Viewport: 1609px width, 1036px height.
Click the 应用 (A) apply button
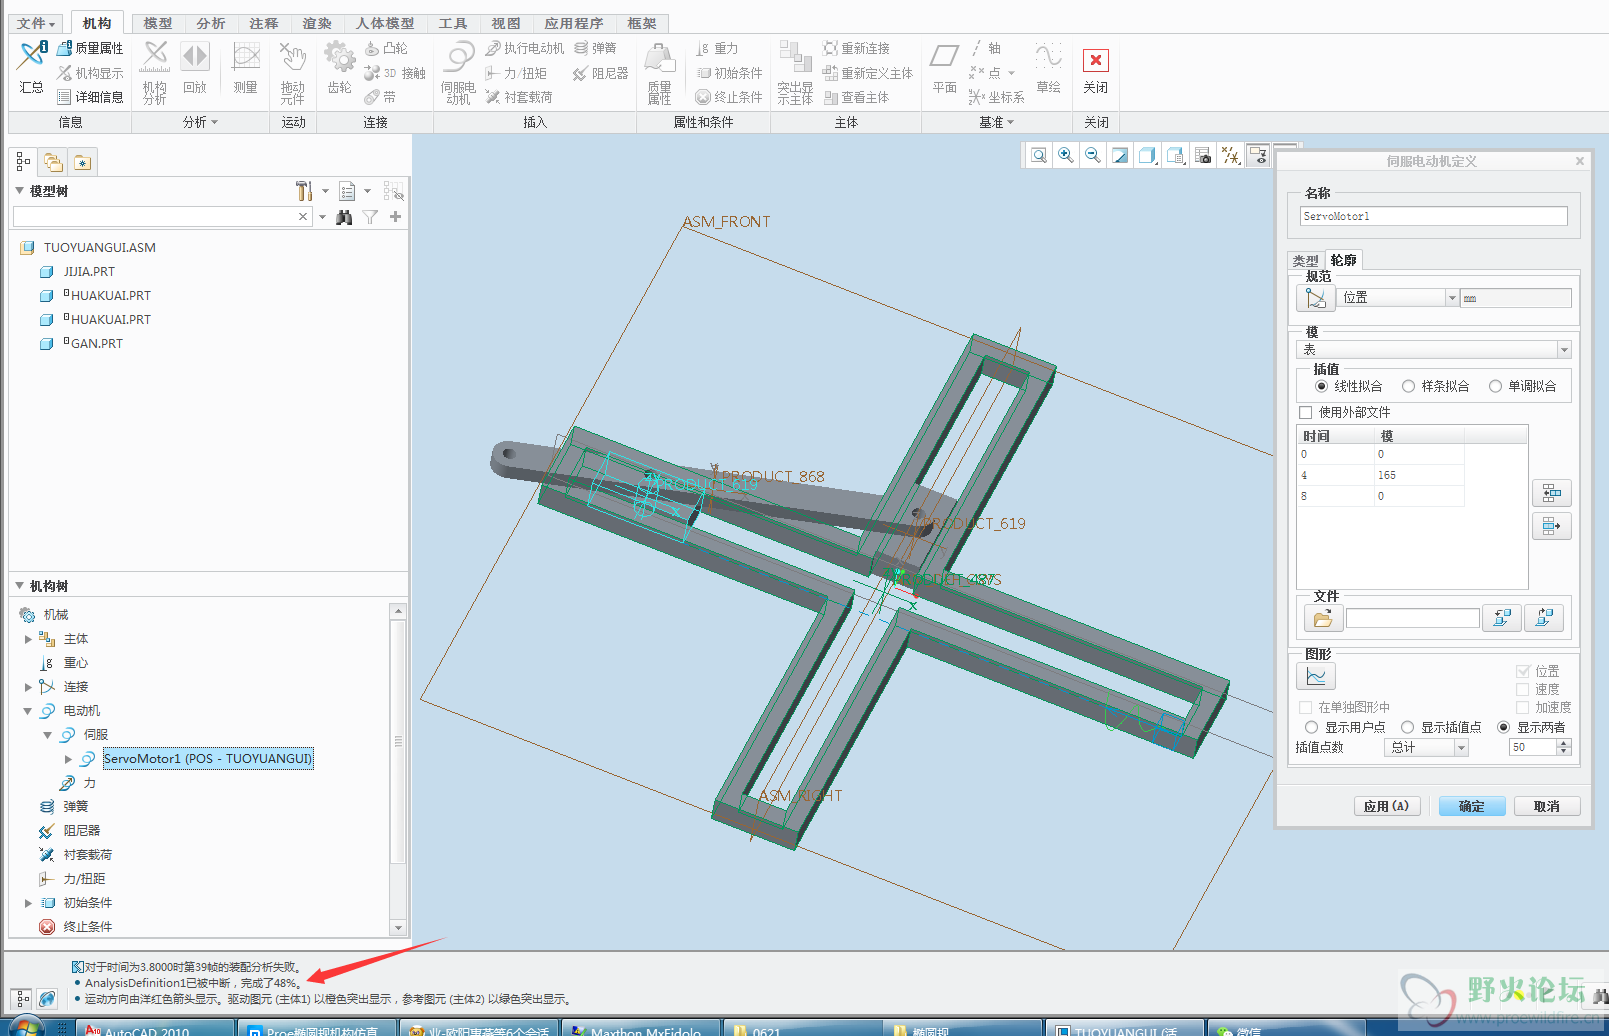pos(1386,807)
